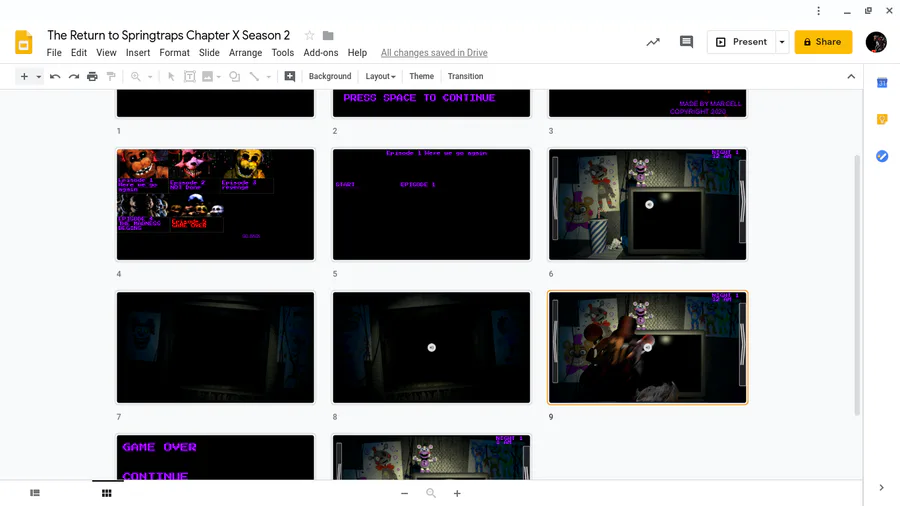Star the presentation
Image resolution: width=900 pixels, height=506 pixels.
click(x=309, y=36)
